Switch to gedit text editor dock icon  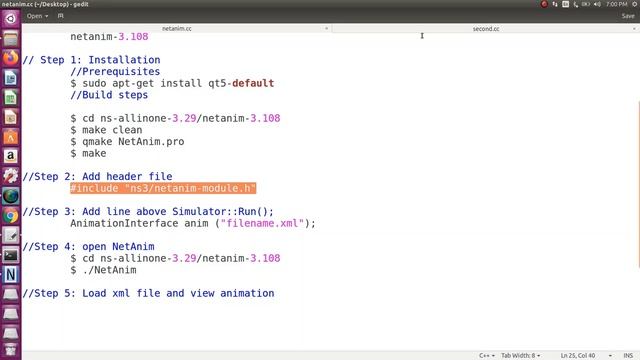pos(11,235)
